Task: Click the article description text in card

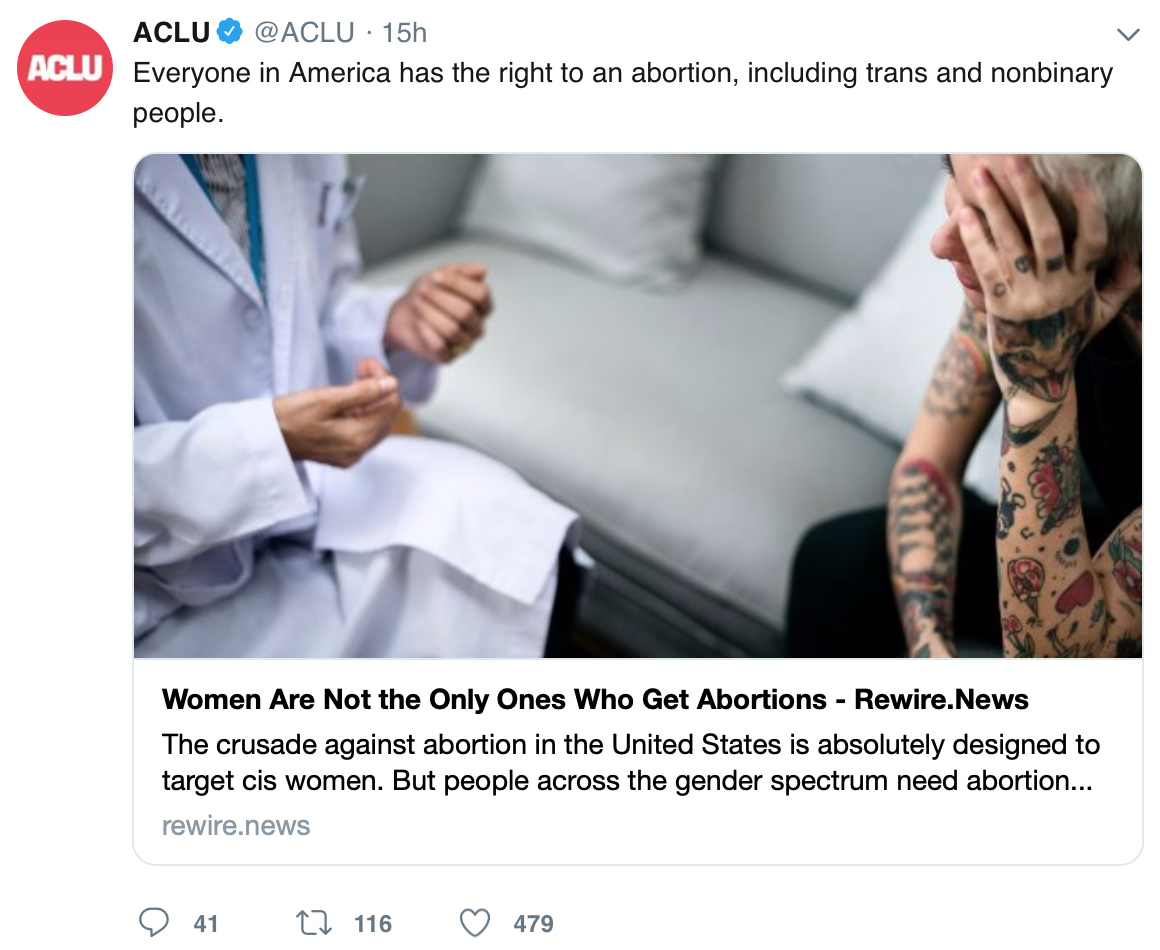Action: pos(630,762)
